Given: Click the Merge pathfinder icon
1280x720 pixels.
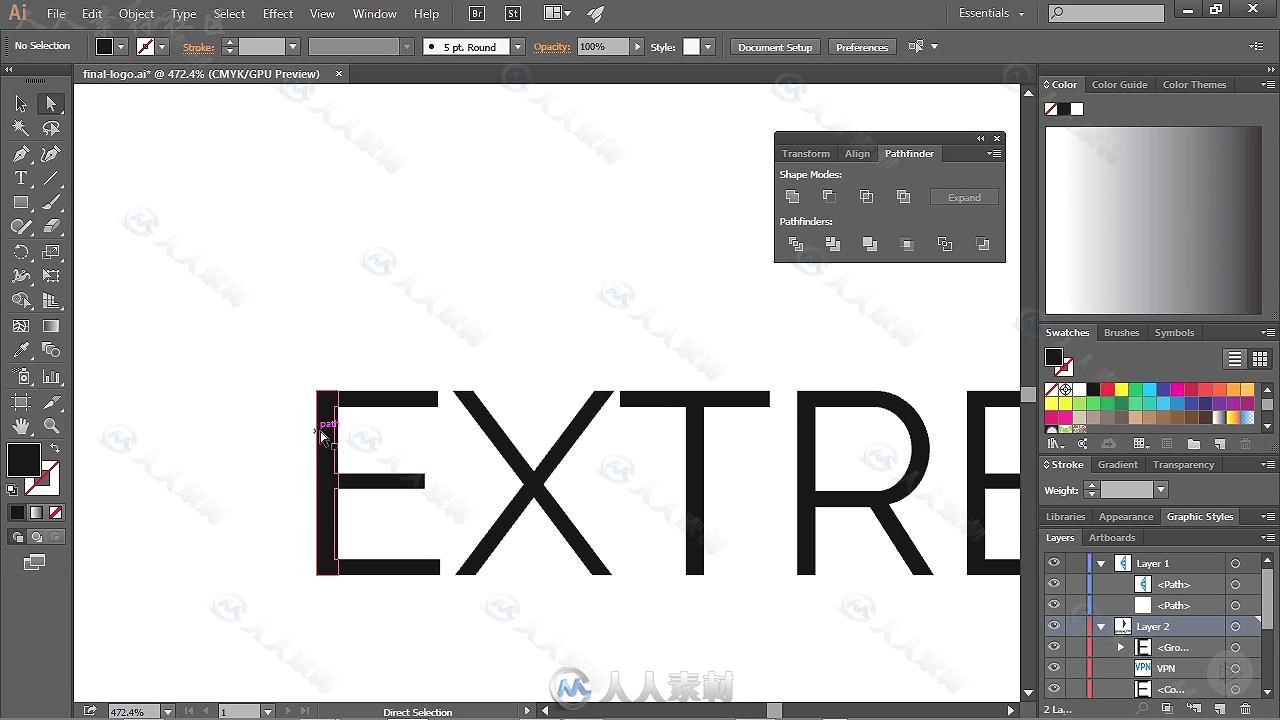Looking at the screenshot, I should click(x=870, y=244).
